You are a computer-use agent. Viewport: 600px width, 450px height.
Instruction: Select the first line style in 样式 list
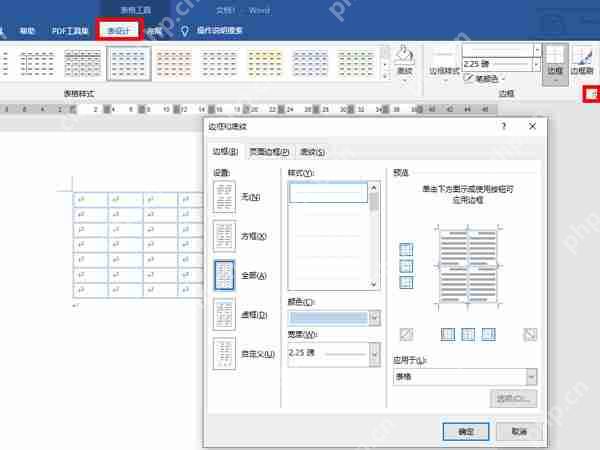pyautogui.click(x=328, y=192)
